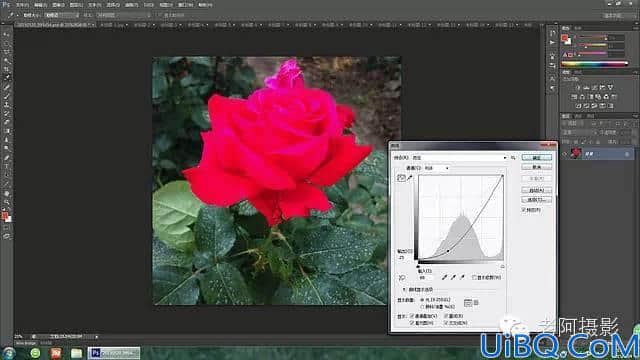Image resolution: width=640 pixels, height=360 pixels.
Task: Select the Eyedropper tool in the toolbox
Action: point(6,78)
